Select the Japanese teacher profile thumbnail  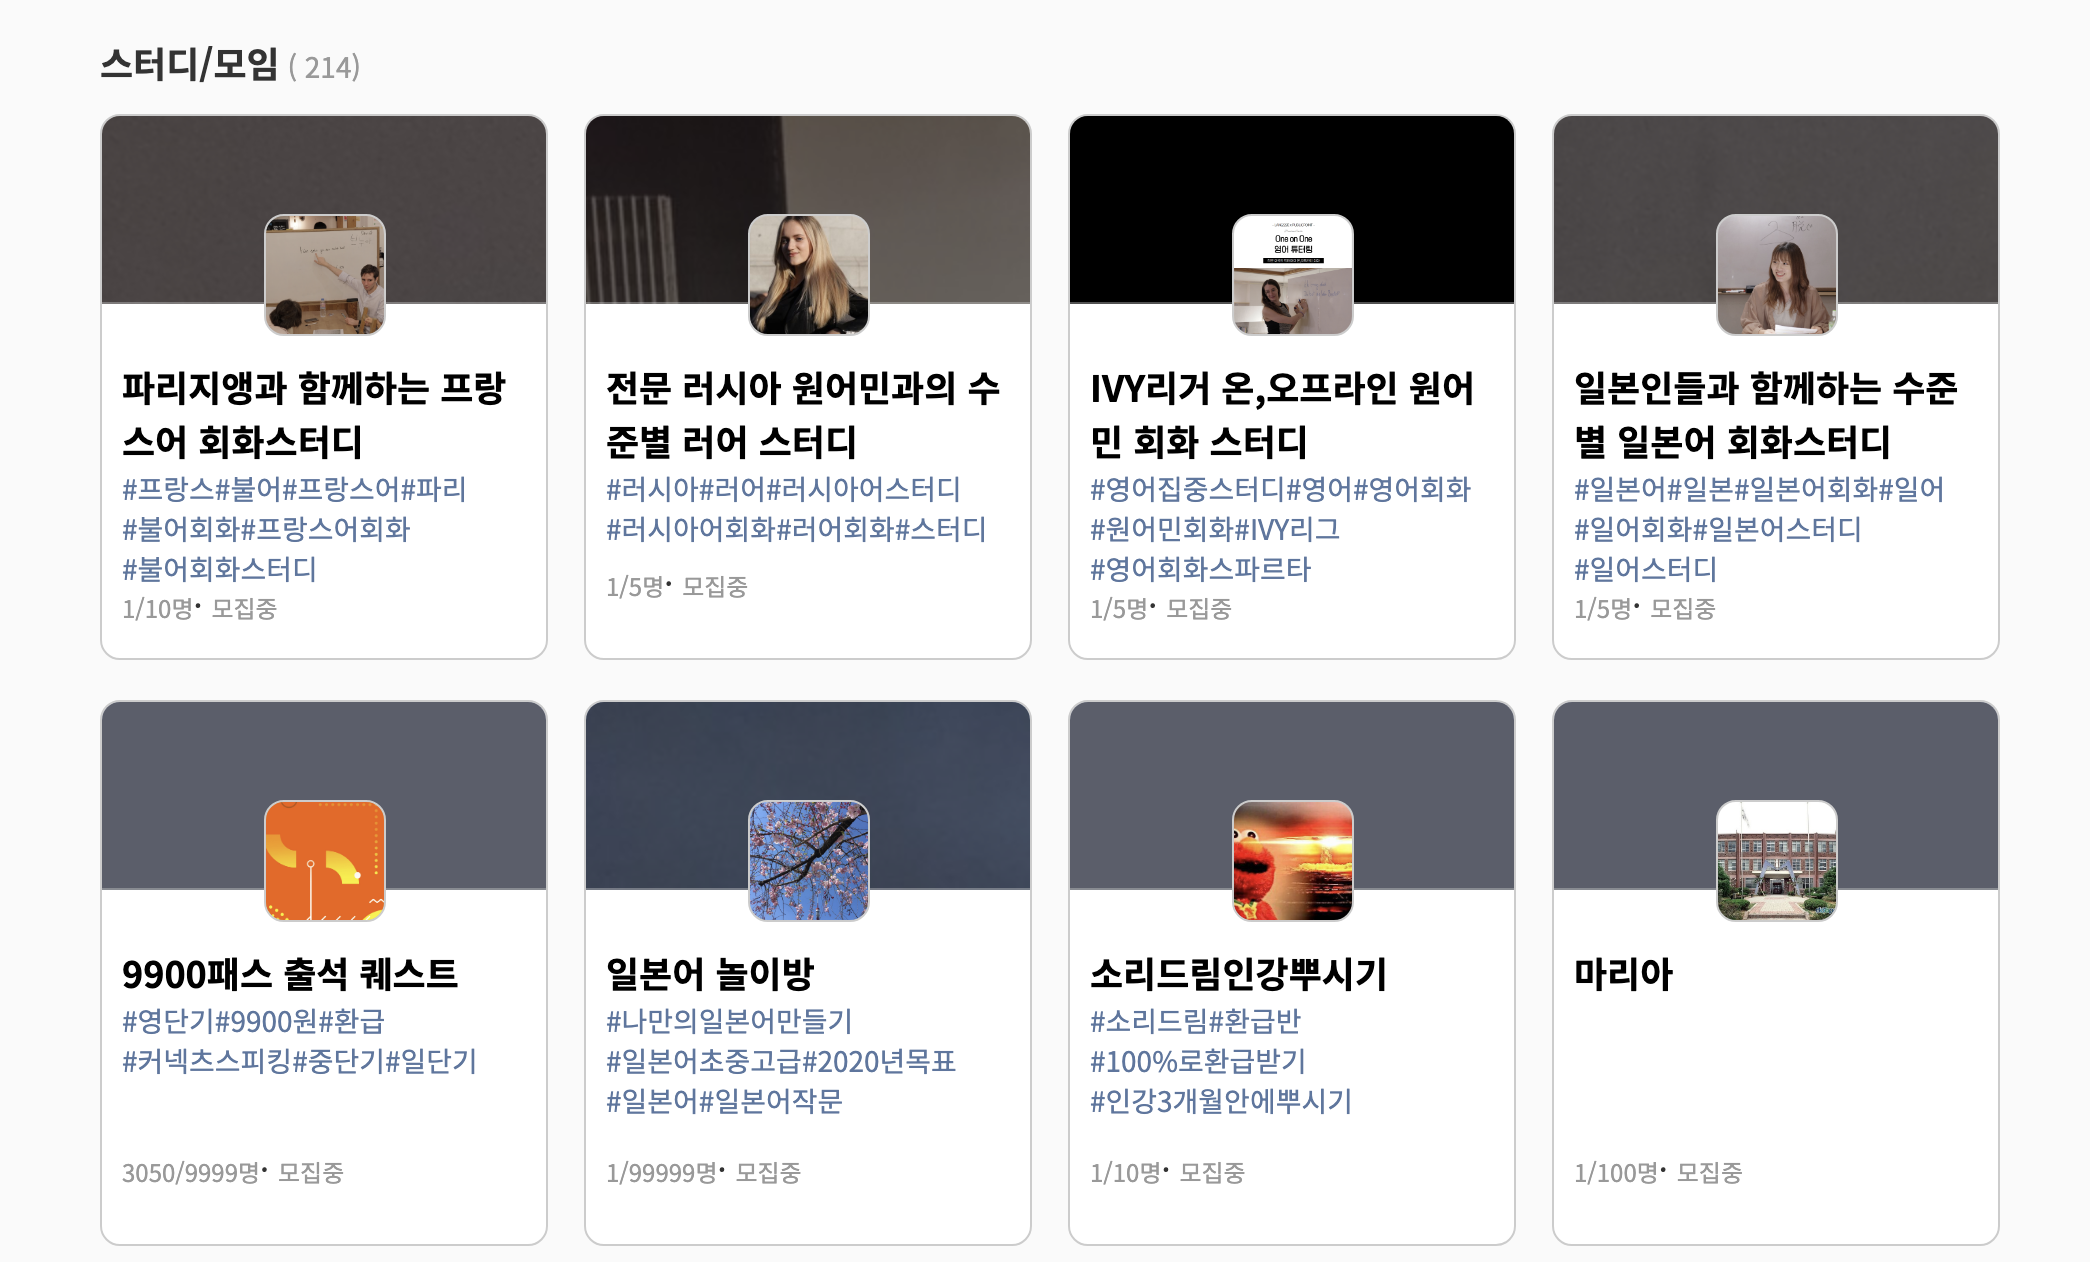coord(1776,274)
